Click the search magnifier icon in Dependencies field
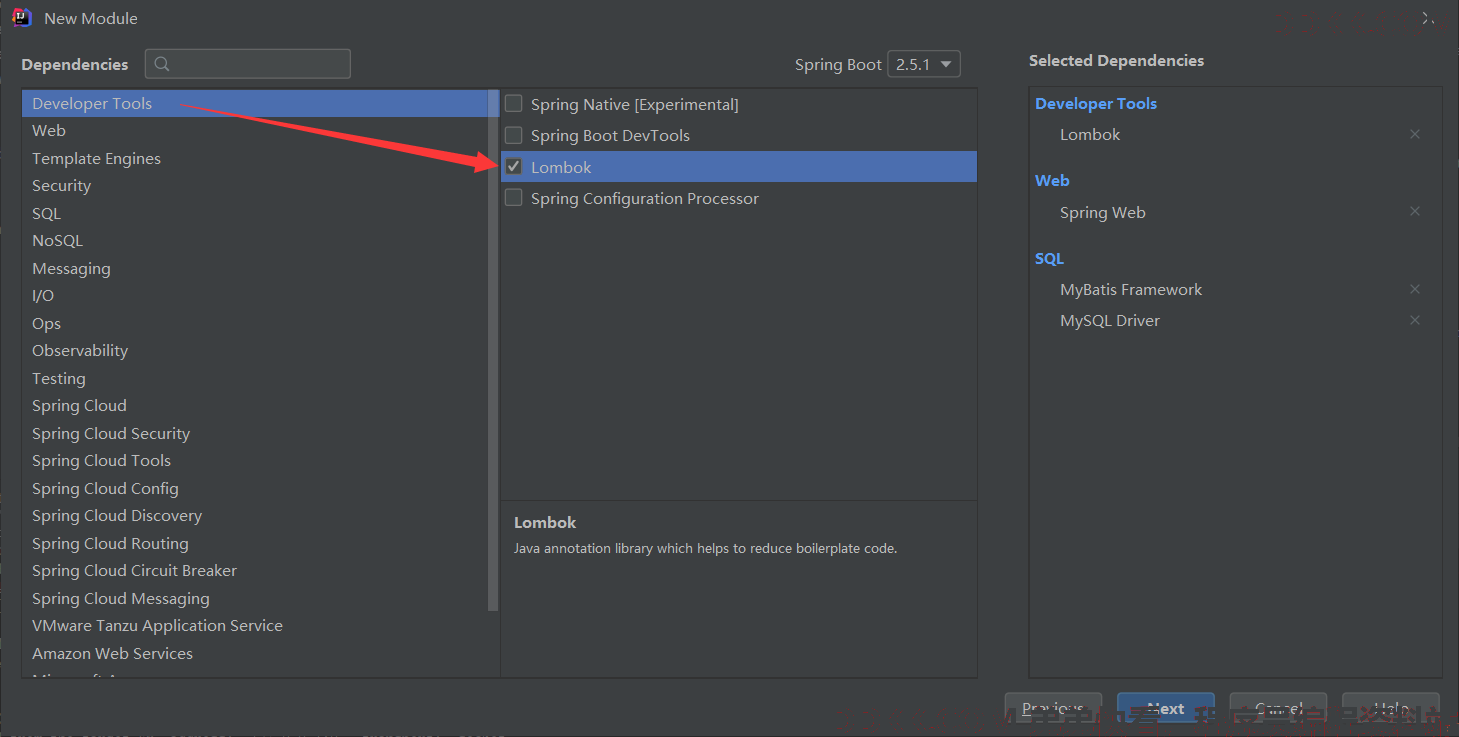Viewport: 1459px width, 737px height. [162, 64]
